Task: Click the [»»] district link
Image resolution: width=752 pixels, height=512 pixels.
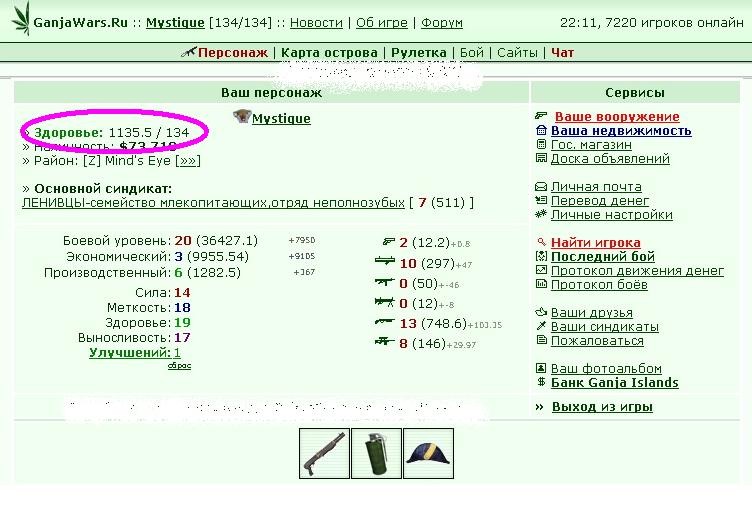Action: click(188, 161)
